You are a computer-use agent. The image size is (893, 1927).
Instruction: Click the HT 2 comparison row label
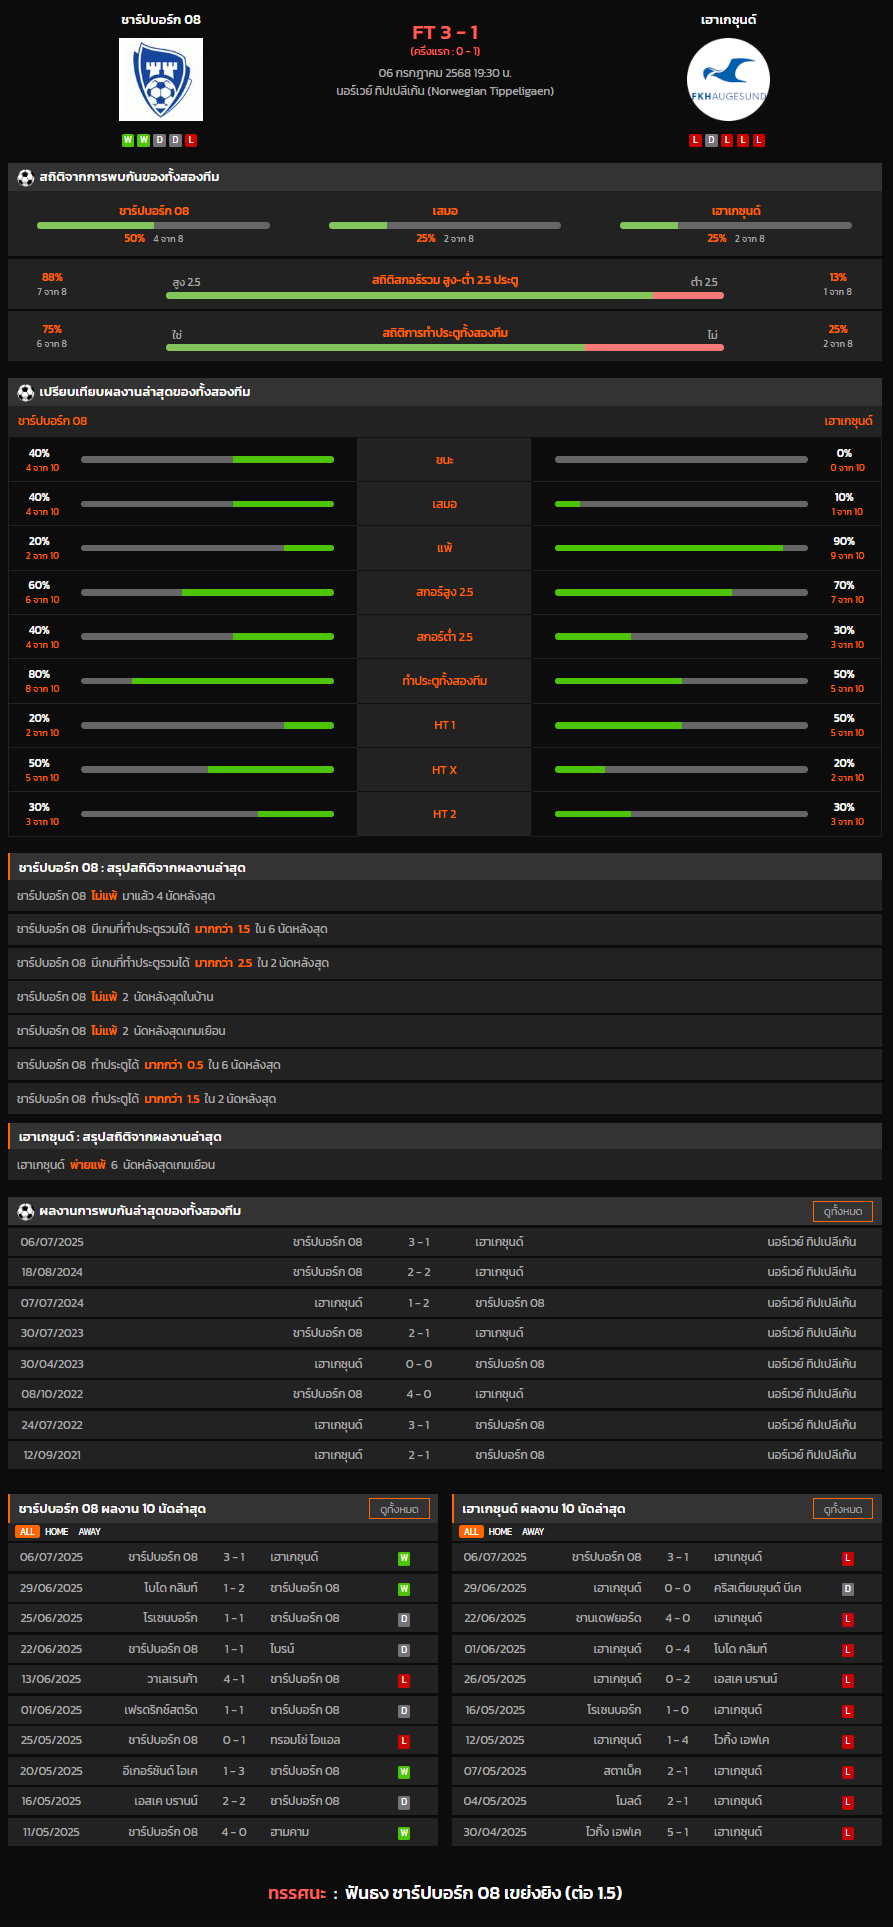(445, 814)
